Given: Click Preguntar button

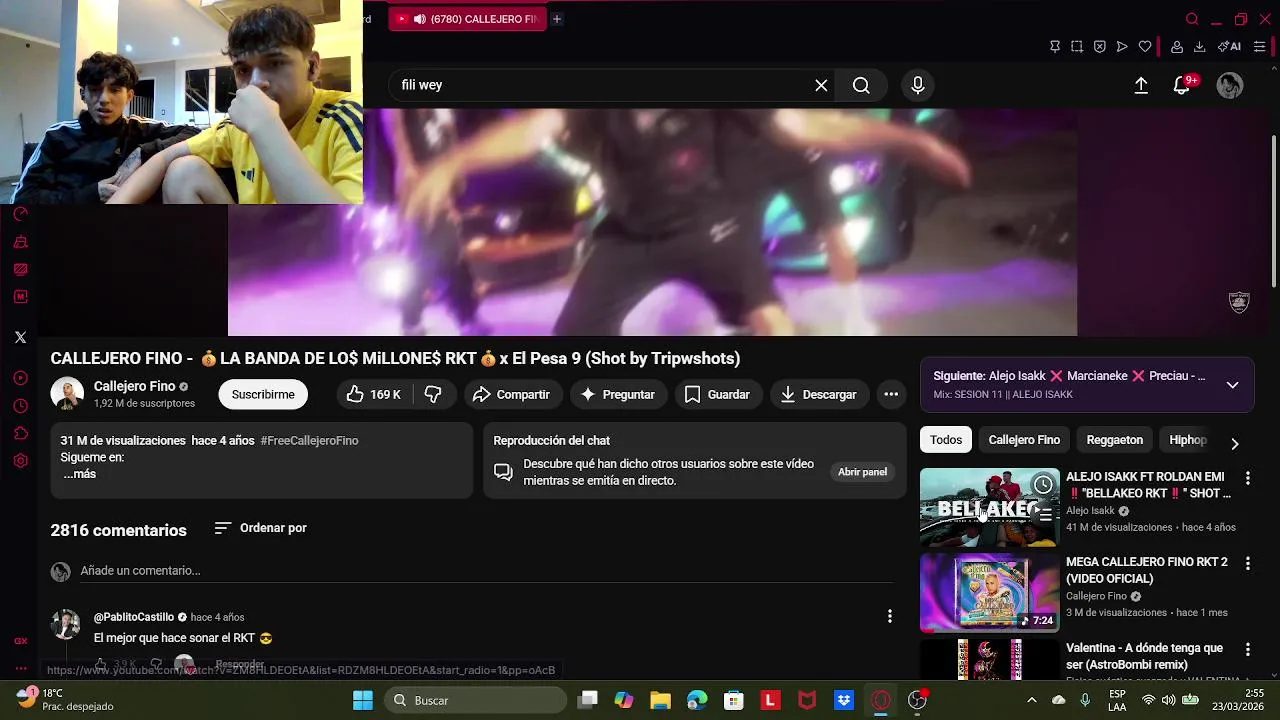Looking at the screenshot, I should pyautogui.click(x=618, y=394).
